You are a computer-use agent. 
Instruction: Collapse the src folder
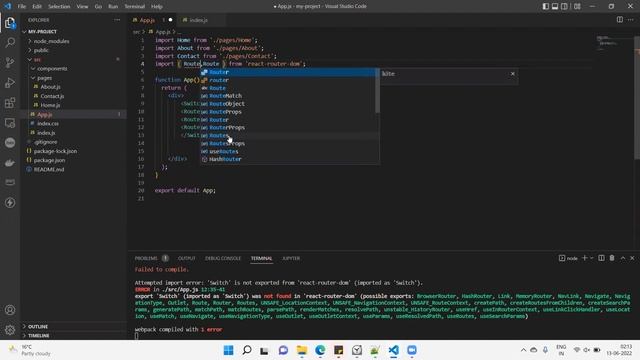tap(37, 59)
